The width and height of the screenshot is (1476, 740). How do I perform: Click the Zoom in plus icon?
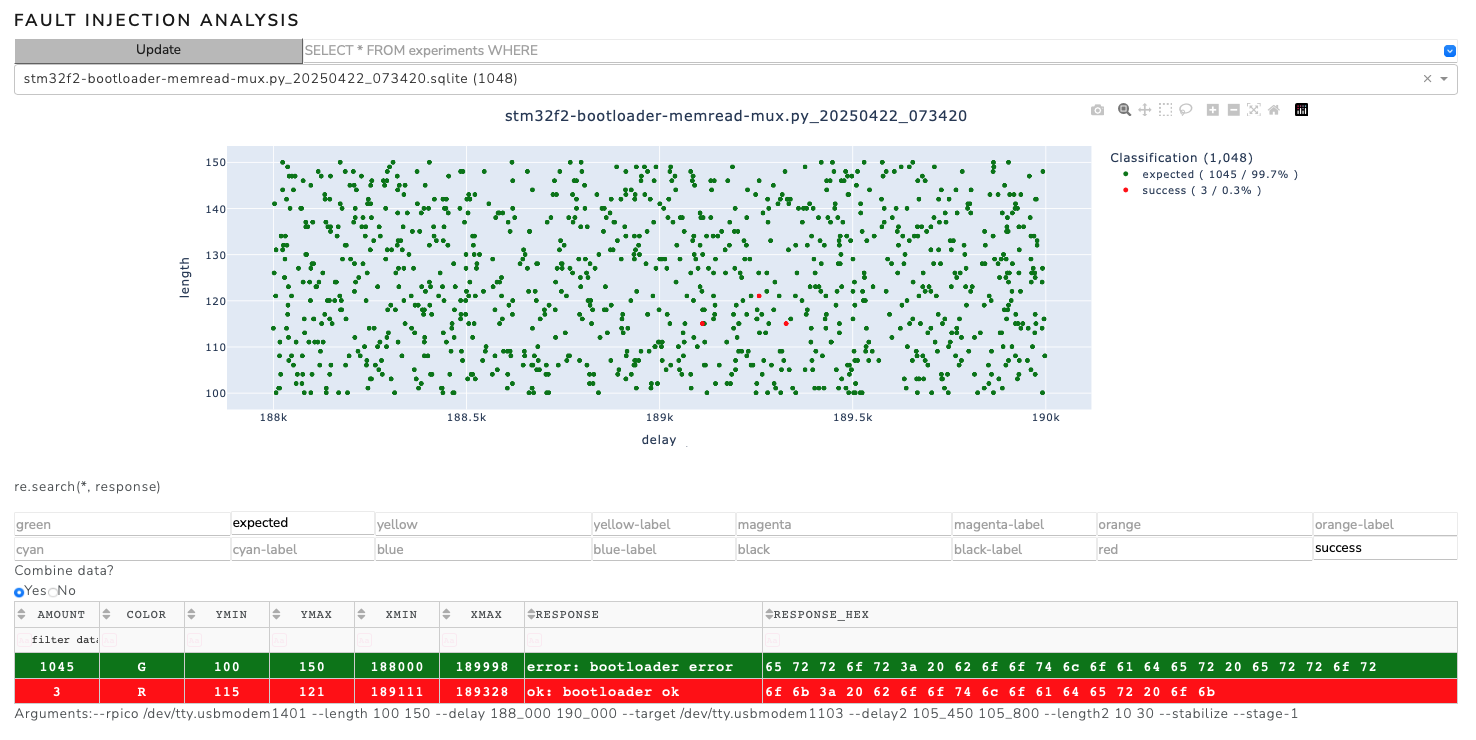(x=1212, y=110)
